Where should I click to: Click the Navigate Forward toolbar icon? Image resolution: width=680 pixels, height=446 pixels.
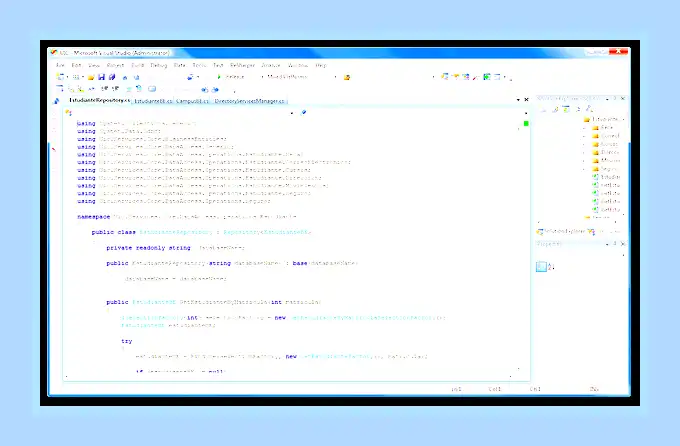tap(215, 90)
